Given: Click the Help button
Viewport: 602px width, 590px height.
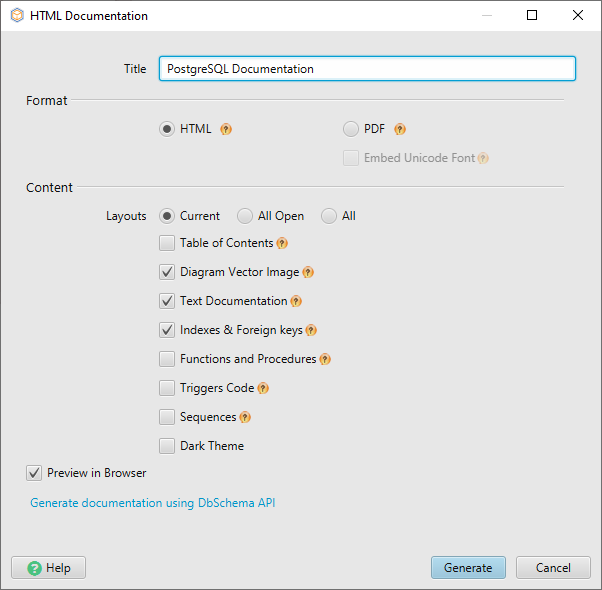Looking at the screenshot, I should coord(48,568).
